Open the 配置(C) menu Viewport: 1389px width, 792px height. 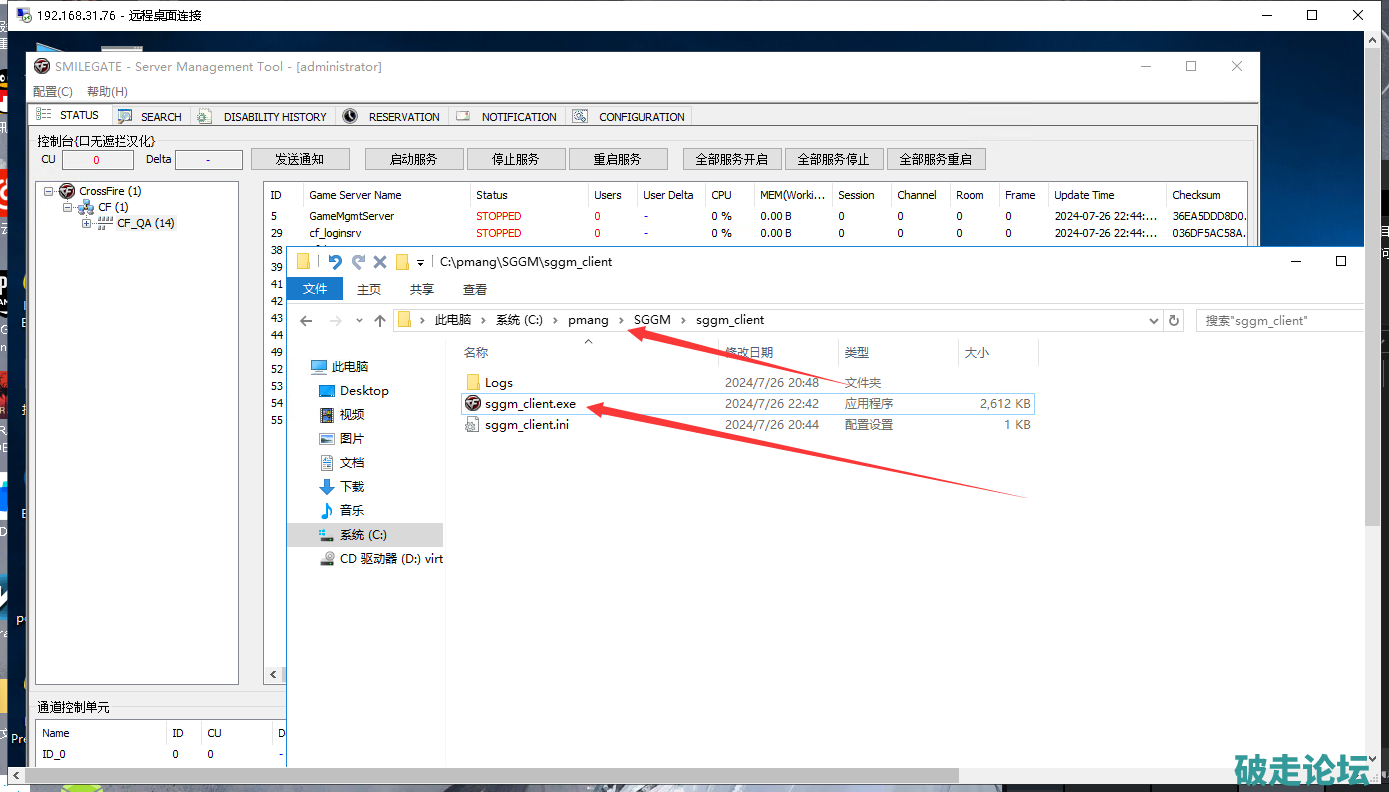(x=53, y=92)
